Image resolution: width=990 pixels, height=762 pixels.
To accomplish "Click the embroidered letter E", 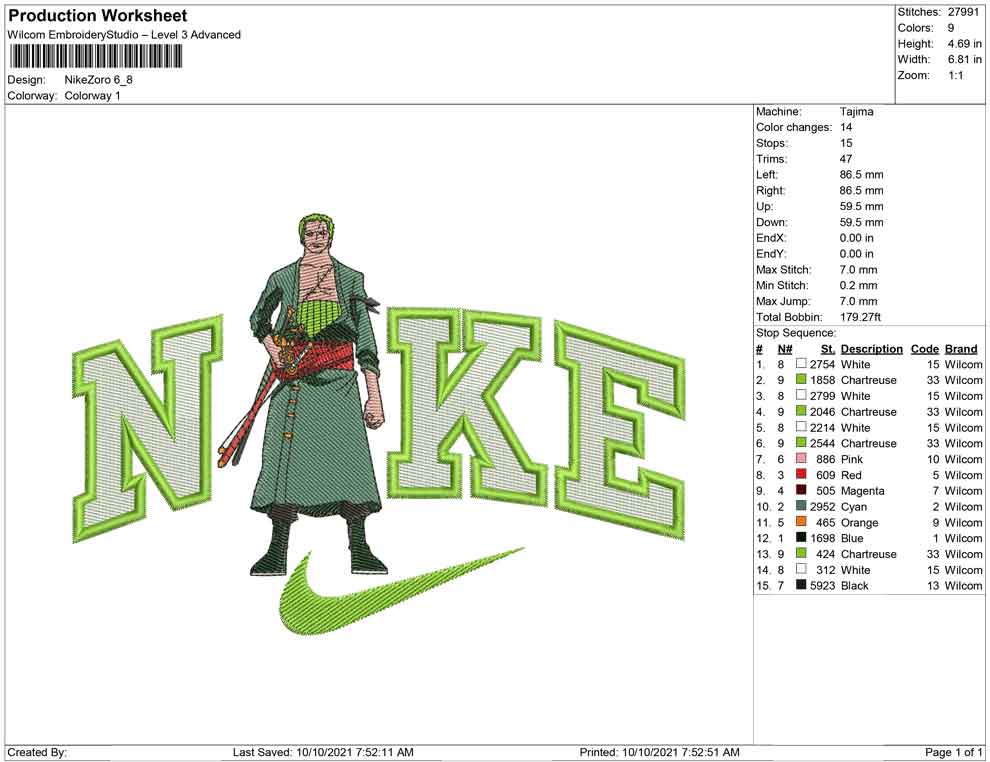I will point(620,431).
